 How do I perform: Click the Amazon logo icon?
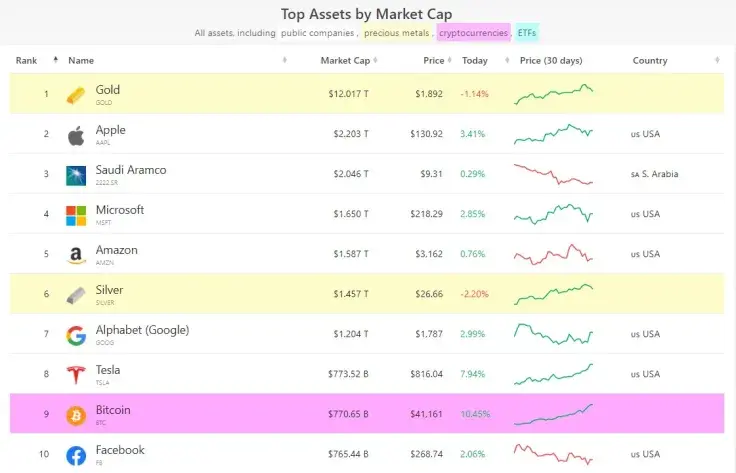[76, 256]
